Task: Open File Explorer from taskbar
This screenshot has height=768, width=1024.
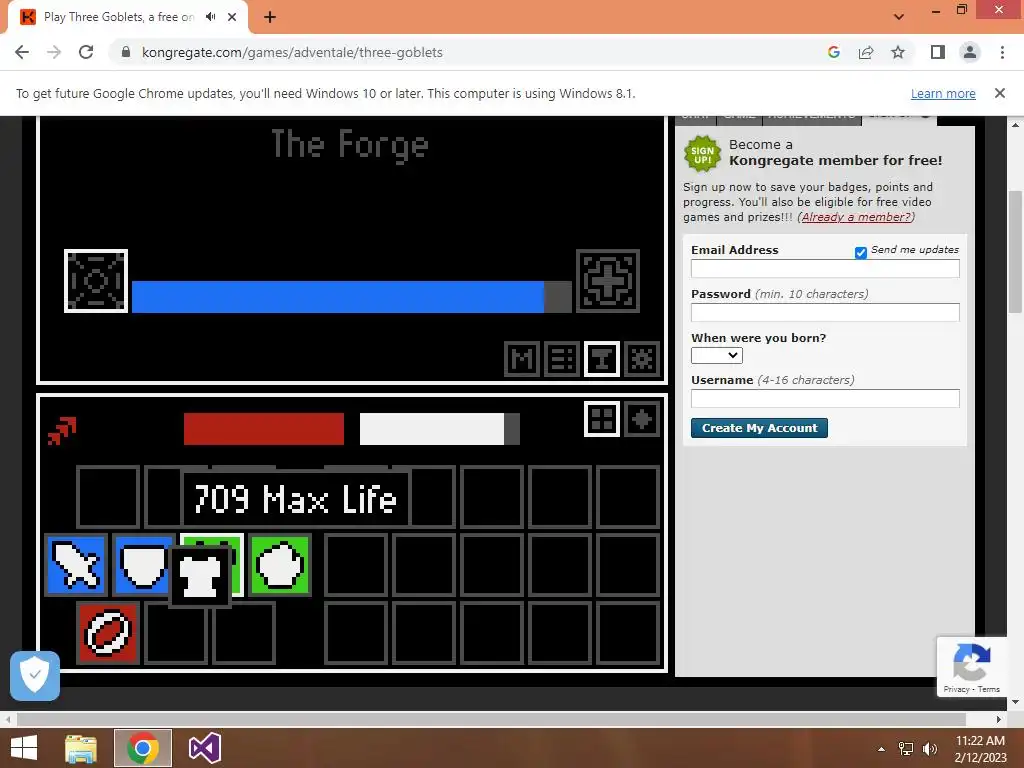Action: click(x=81, y=748)
